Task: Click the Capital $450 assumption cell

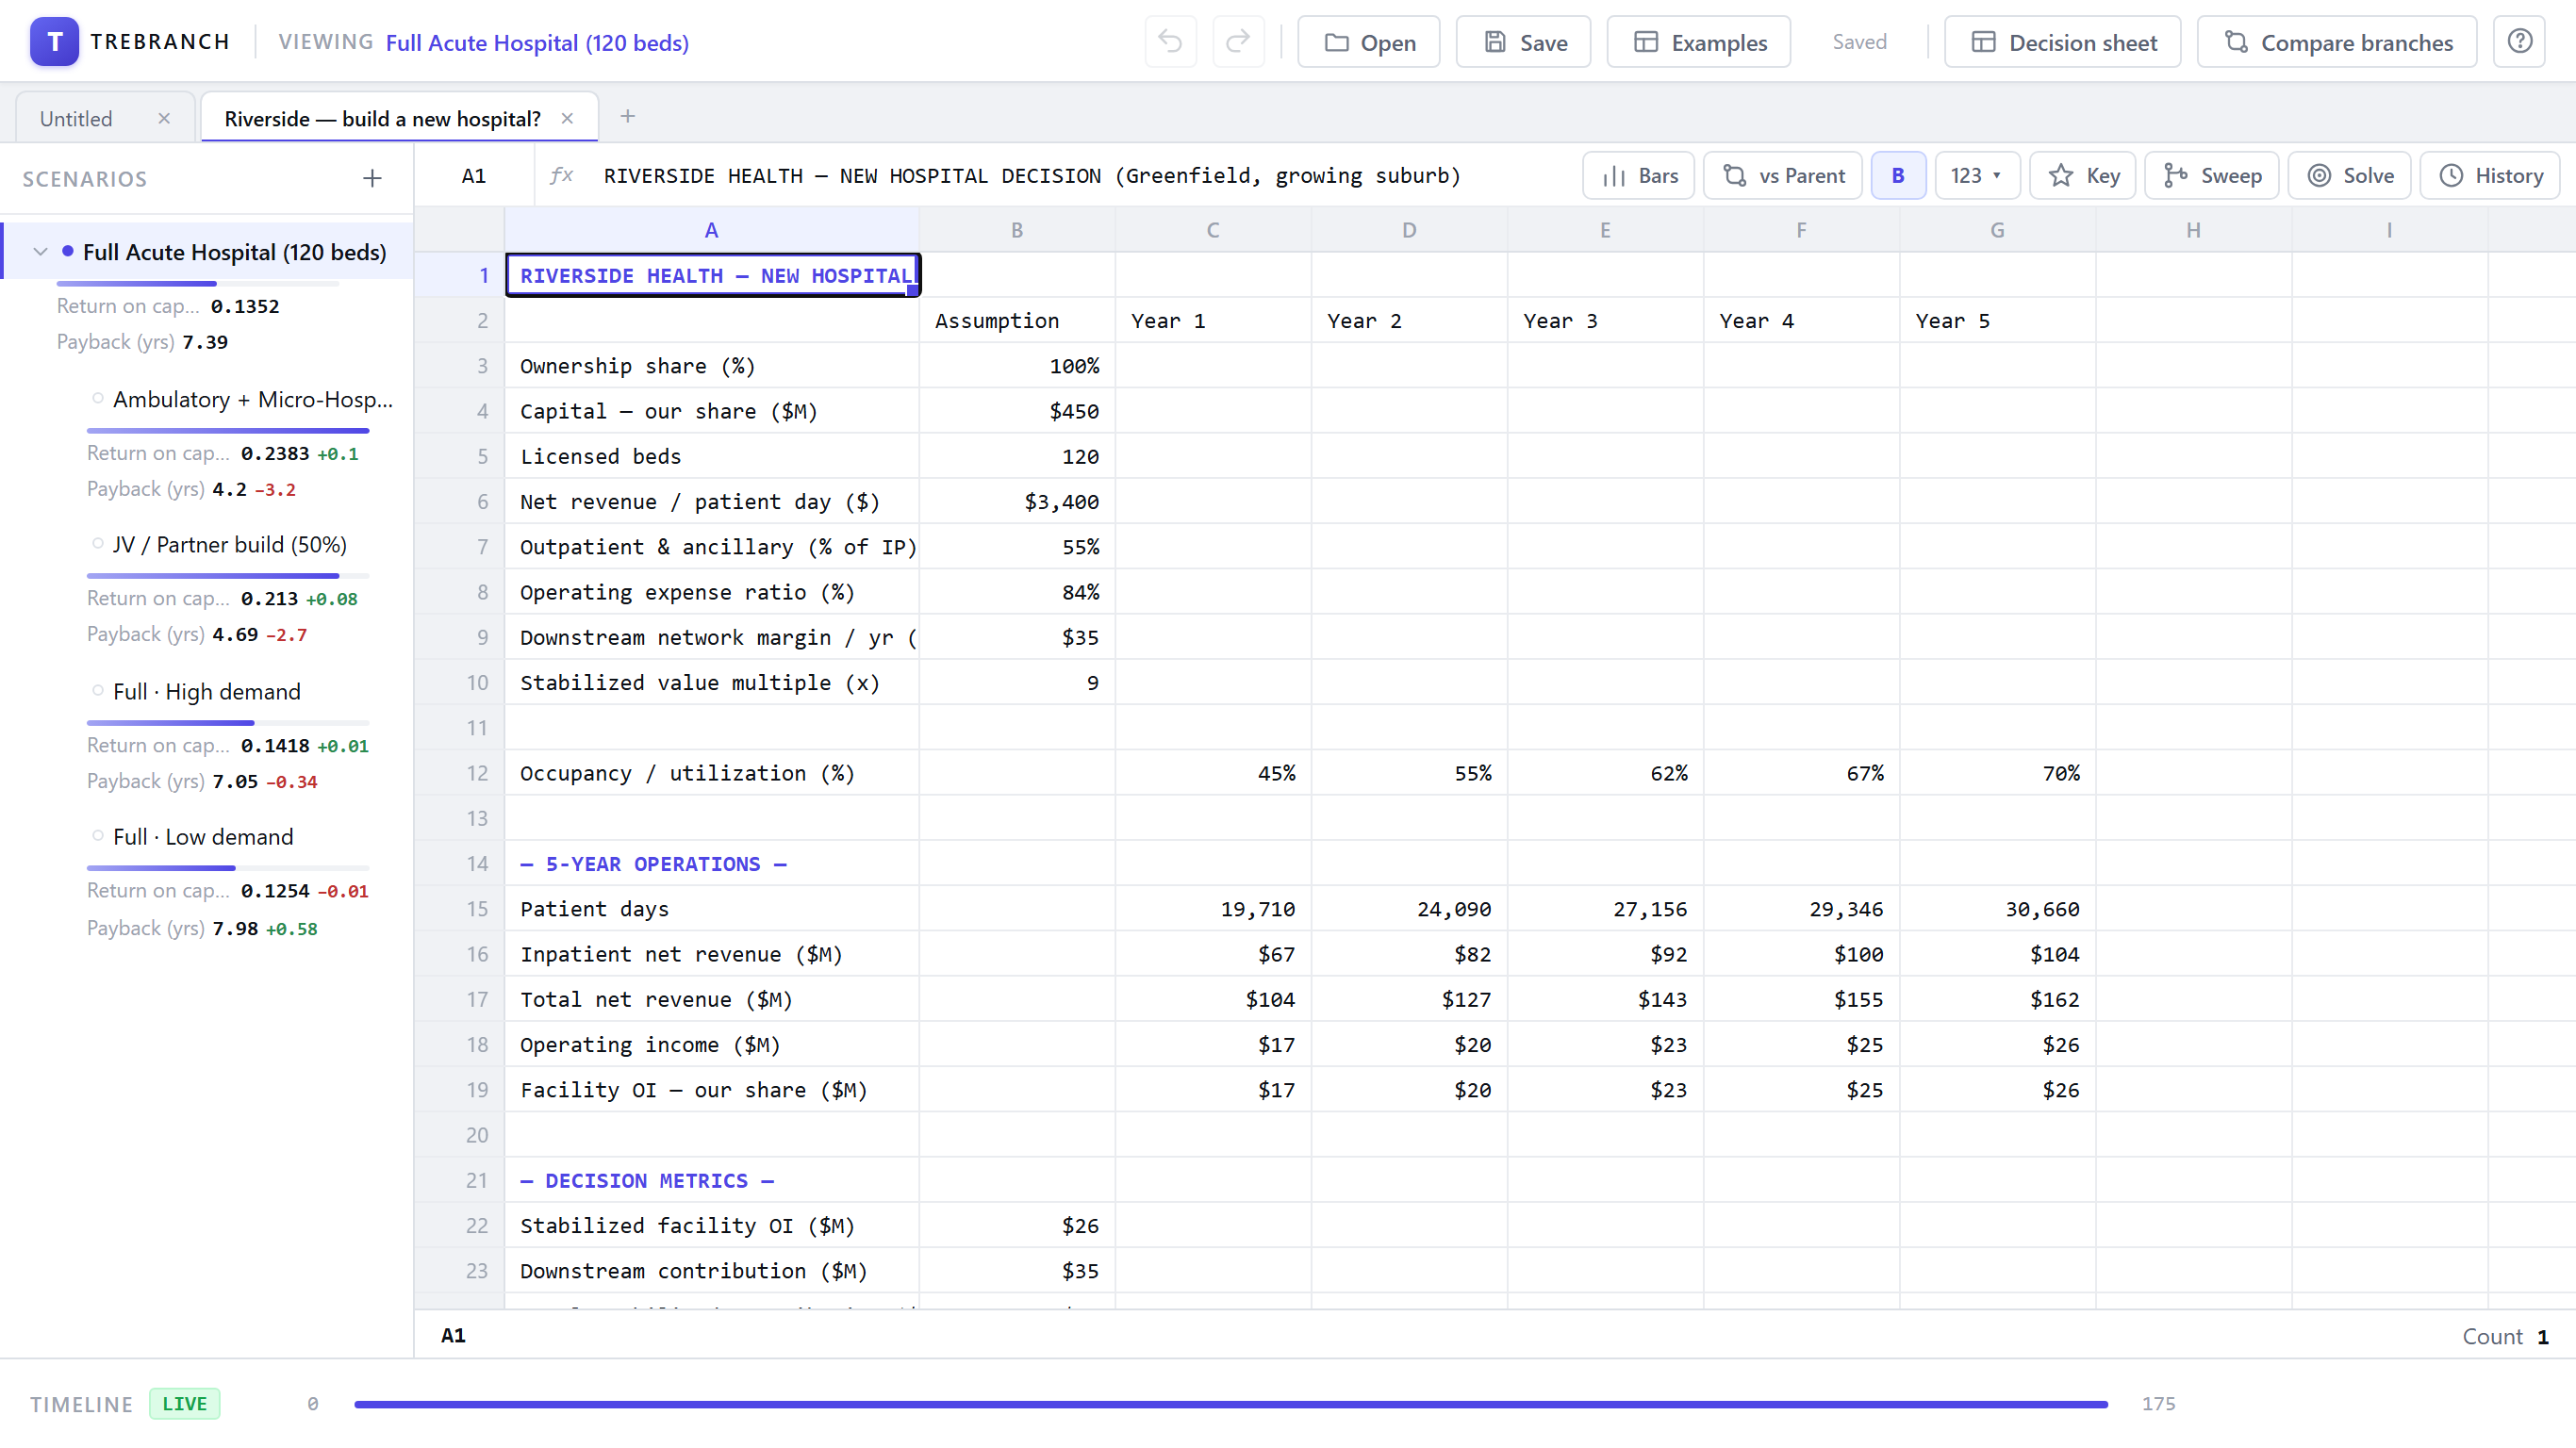Action: pyautogui.click(x=1017, y=411)
